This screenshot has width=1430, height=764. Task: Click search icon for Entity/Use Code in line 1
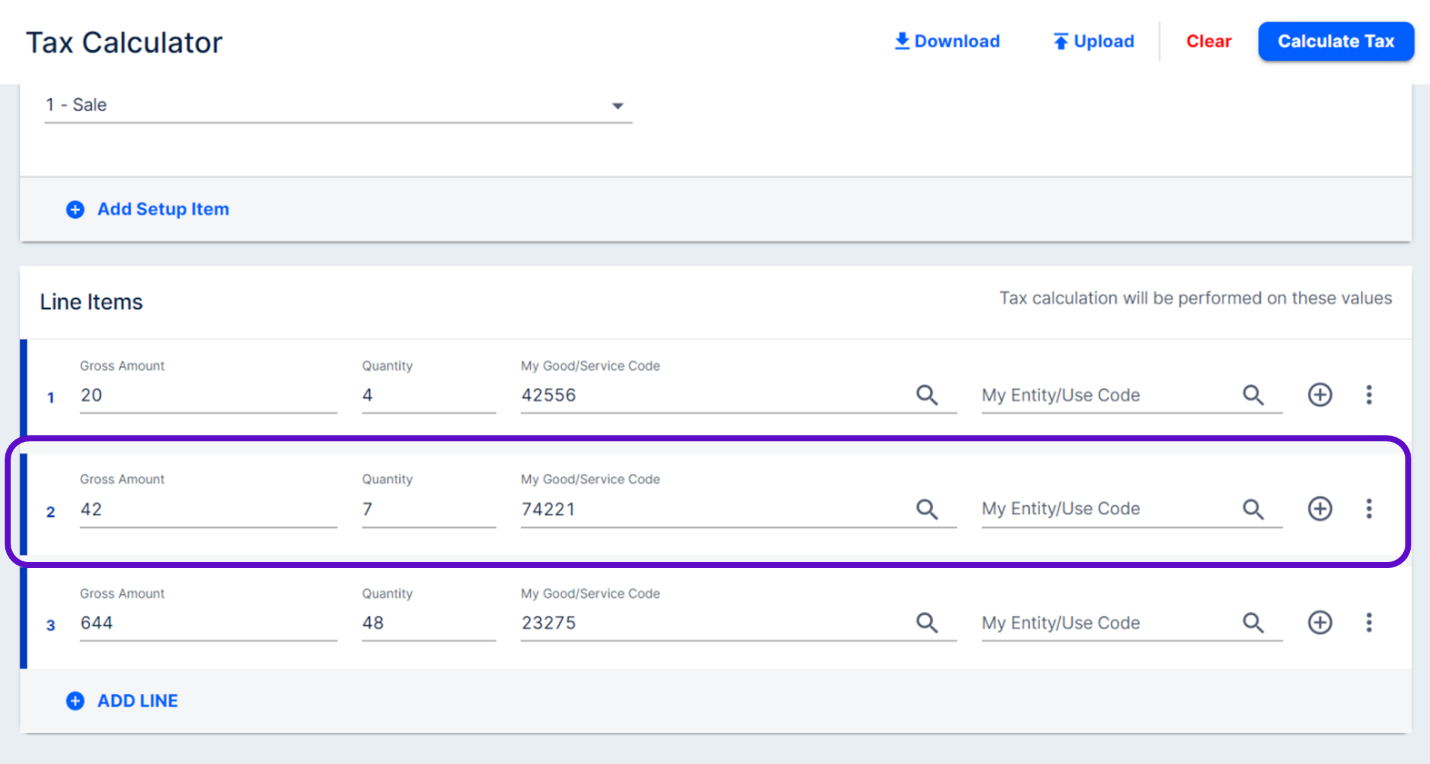coord(1253,395)
